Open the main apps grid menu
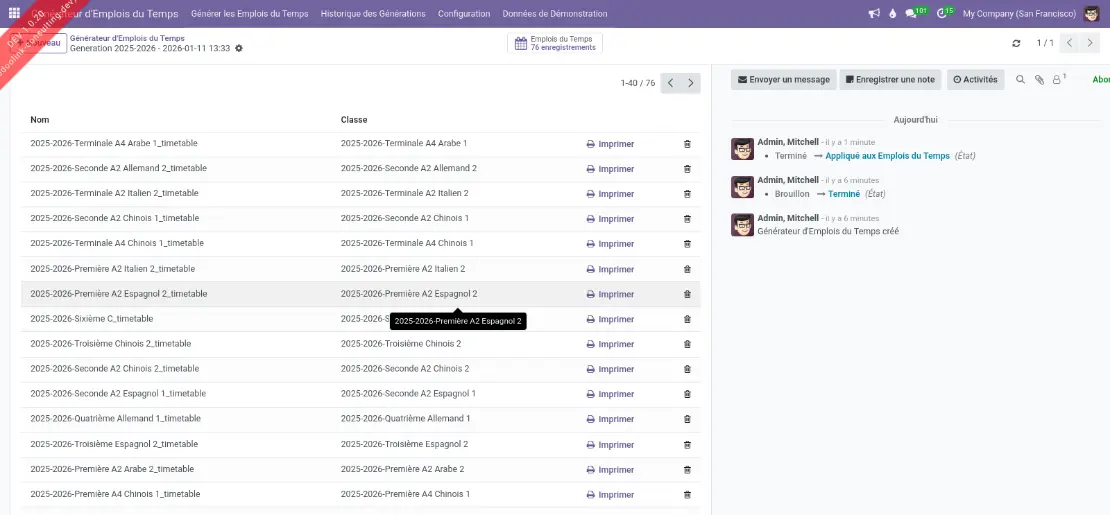Screen dimensions: 1110x515 pyautogui.click(x=14, y=14)
